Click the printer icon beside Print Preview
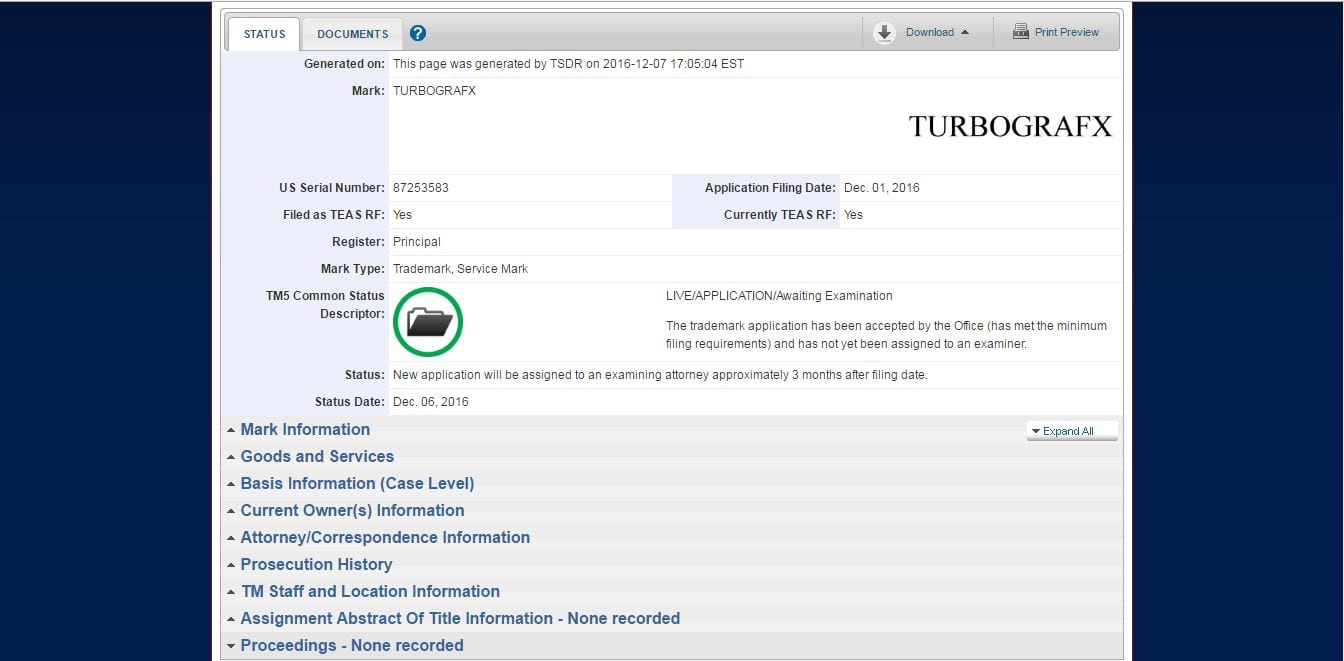The height and width of the screenshot is (661, 1344). tap(1021, 32)
